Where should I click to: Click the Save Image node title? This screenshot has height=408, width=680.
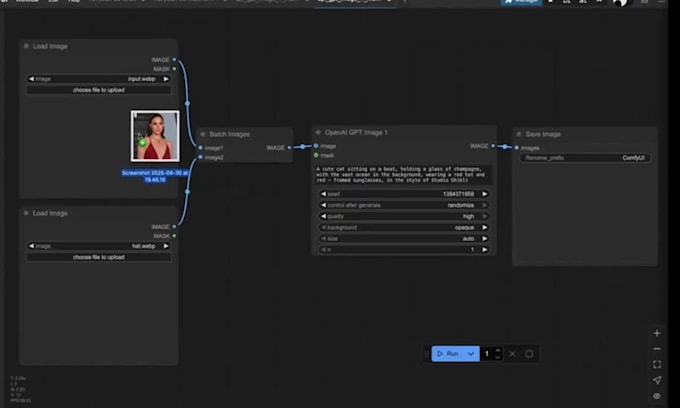(543, 134)
